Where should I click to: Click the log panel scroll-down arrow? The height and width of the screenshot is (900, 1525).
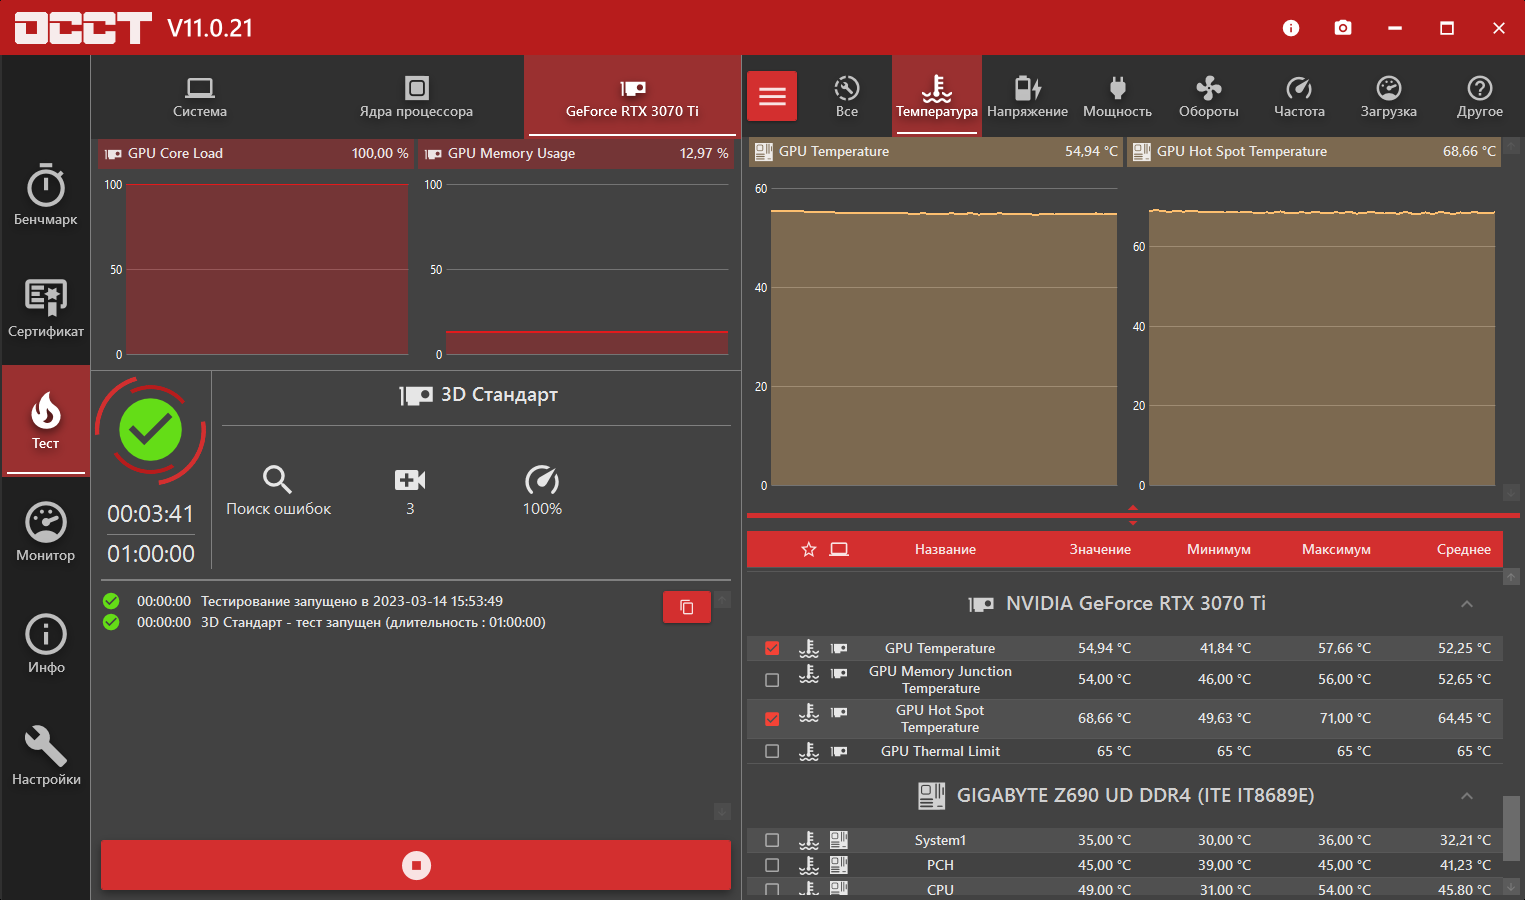[x=722, y=812]
